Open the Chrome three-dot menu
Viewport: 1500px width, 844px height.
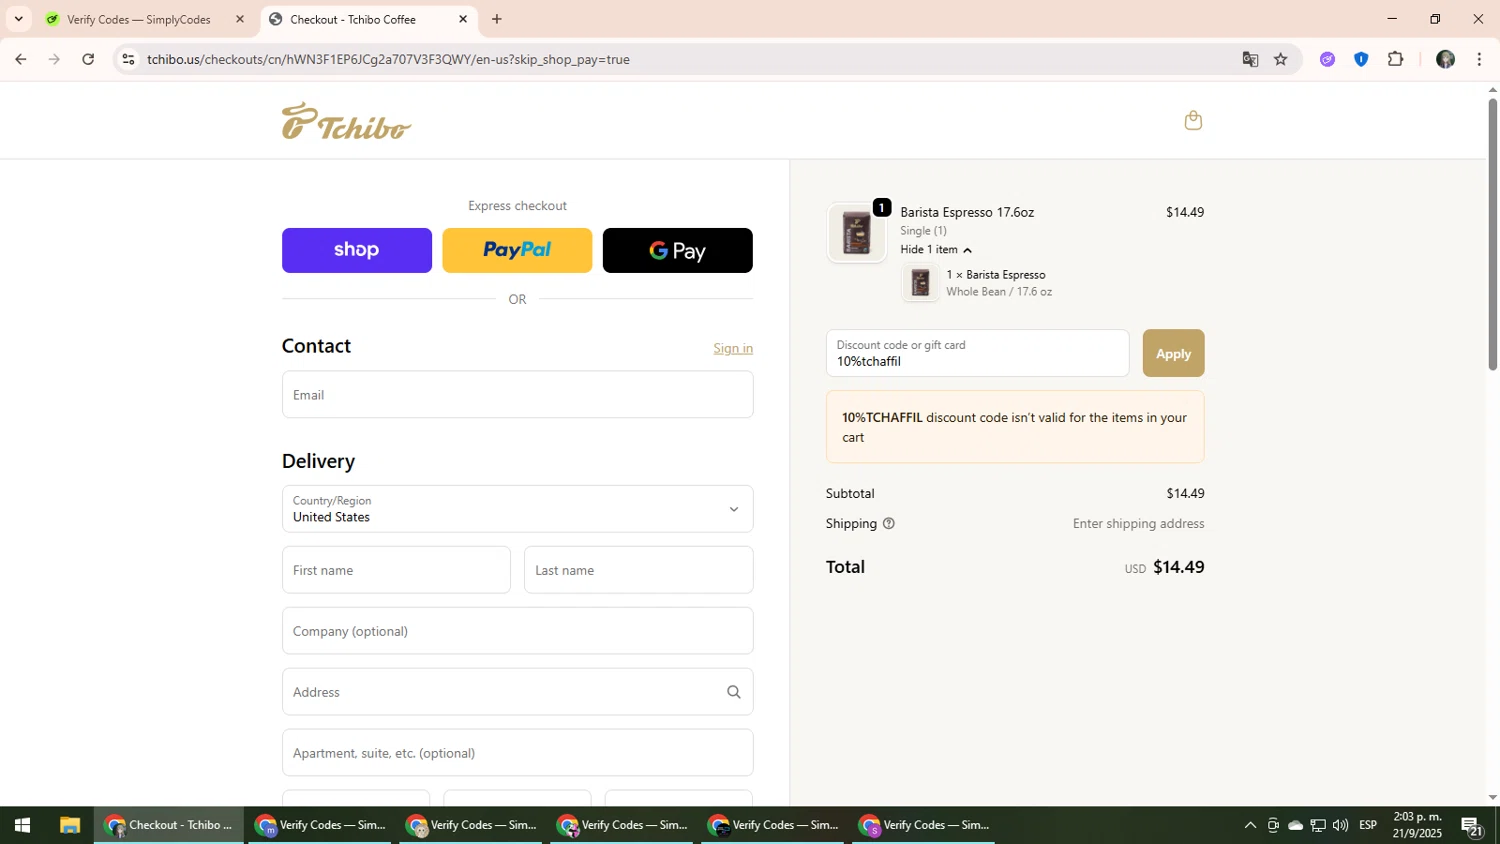click(1479, 60)
